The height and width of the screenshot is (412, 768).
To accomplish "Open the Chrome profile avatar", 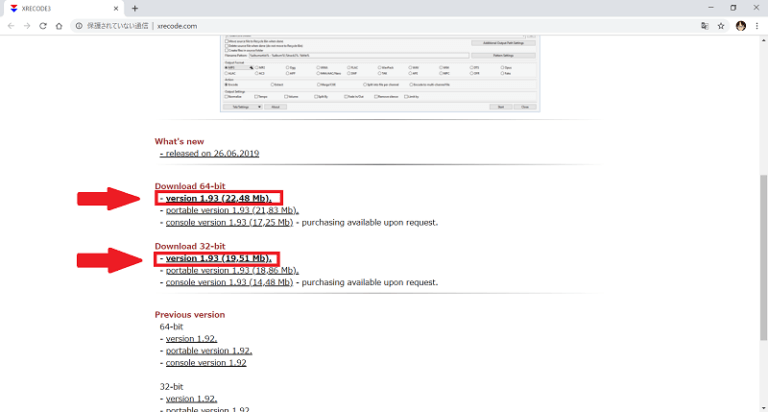I will [x=741, y=25].
